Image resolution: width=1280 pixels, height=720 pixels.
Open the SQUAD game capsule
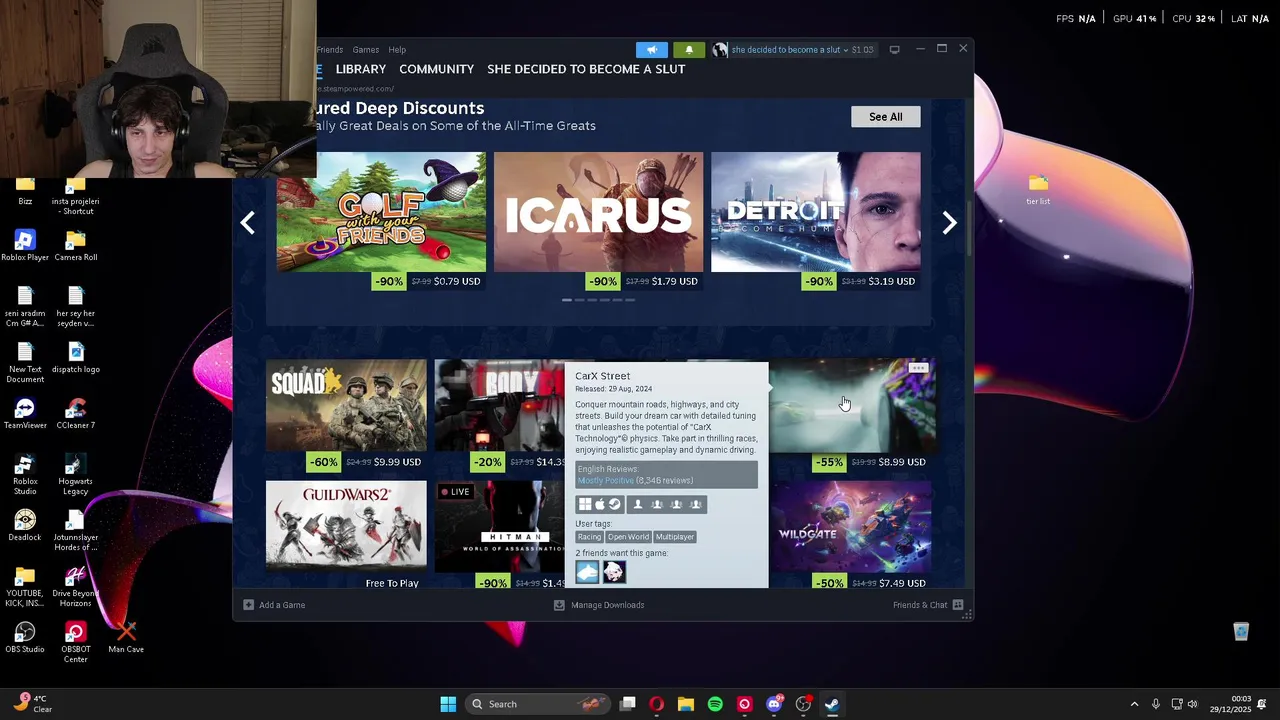346,405
